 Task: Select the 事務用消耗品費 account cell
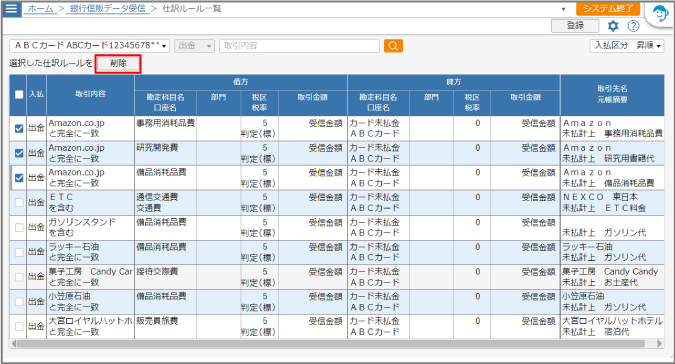[166, 128]
